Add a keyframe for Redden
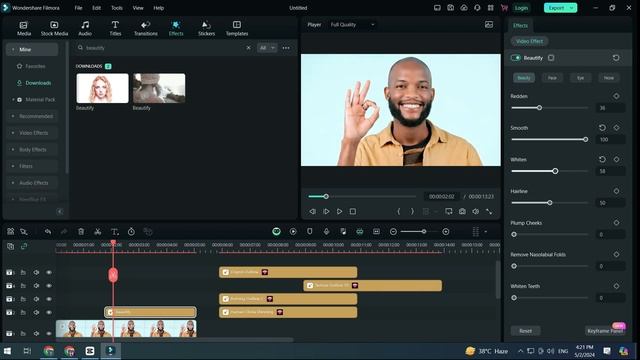Viewport: 640px width, 360px height. tap(616, 96)
